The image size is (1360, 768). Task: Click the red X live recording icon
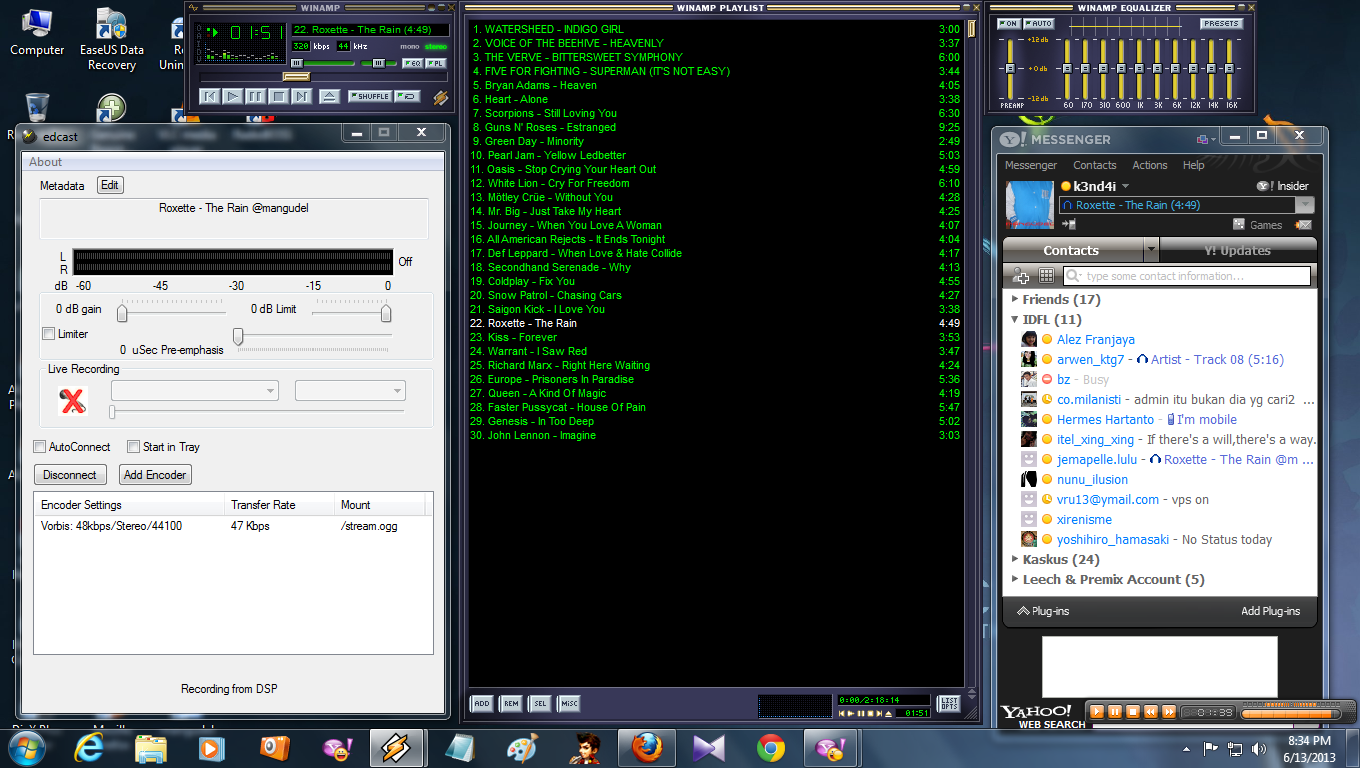(72, 401)
